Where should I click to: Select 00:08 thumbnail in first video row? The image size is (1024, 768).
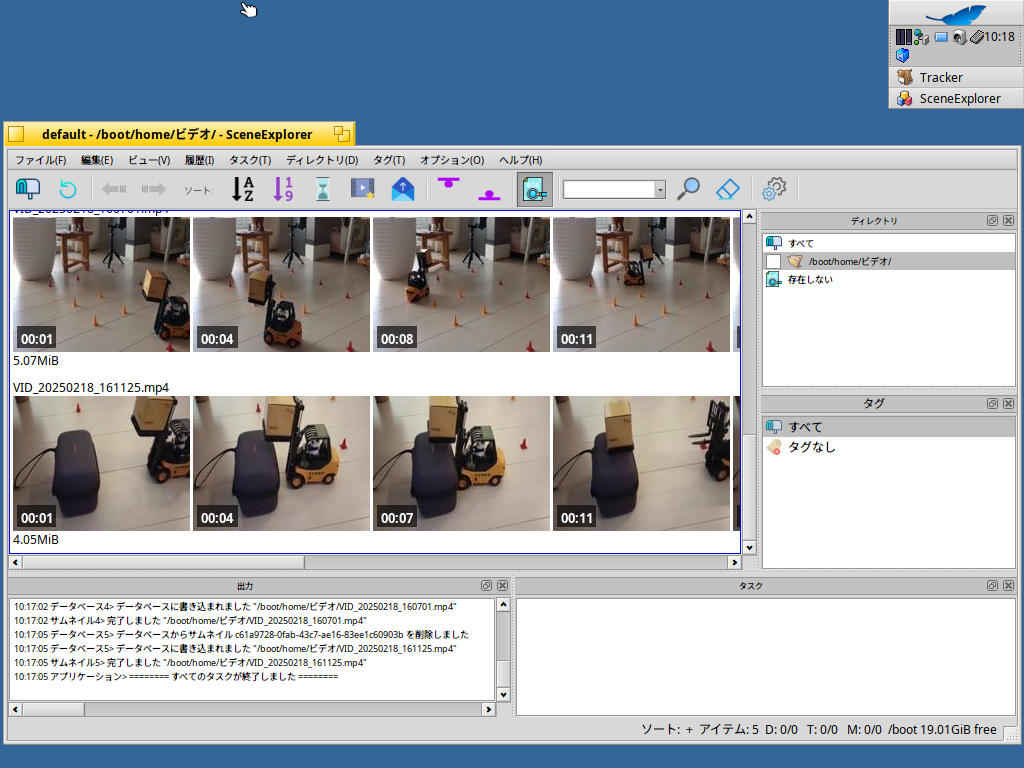coord(461,284)
